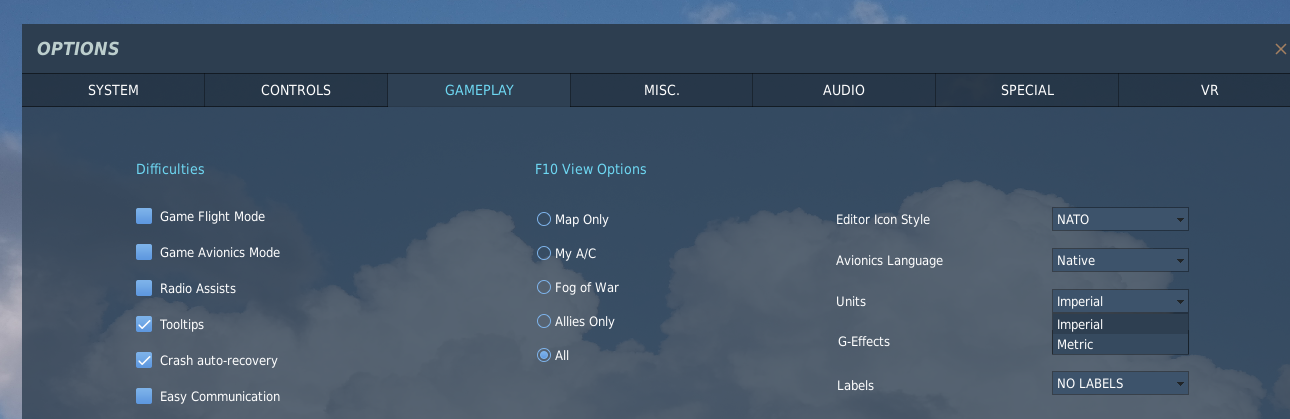Select Map Only radio button
The width and height of the screenshot is (1290, 419).
coord(544,219)
